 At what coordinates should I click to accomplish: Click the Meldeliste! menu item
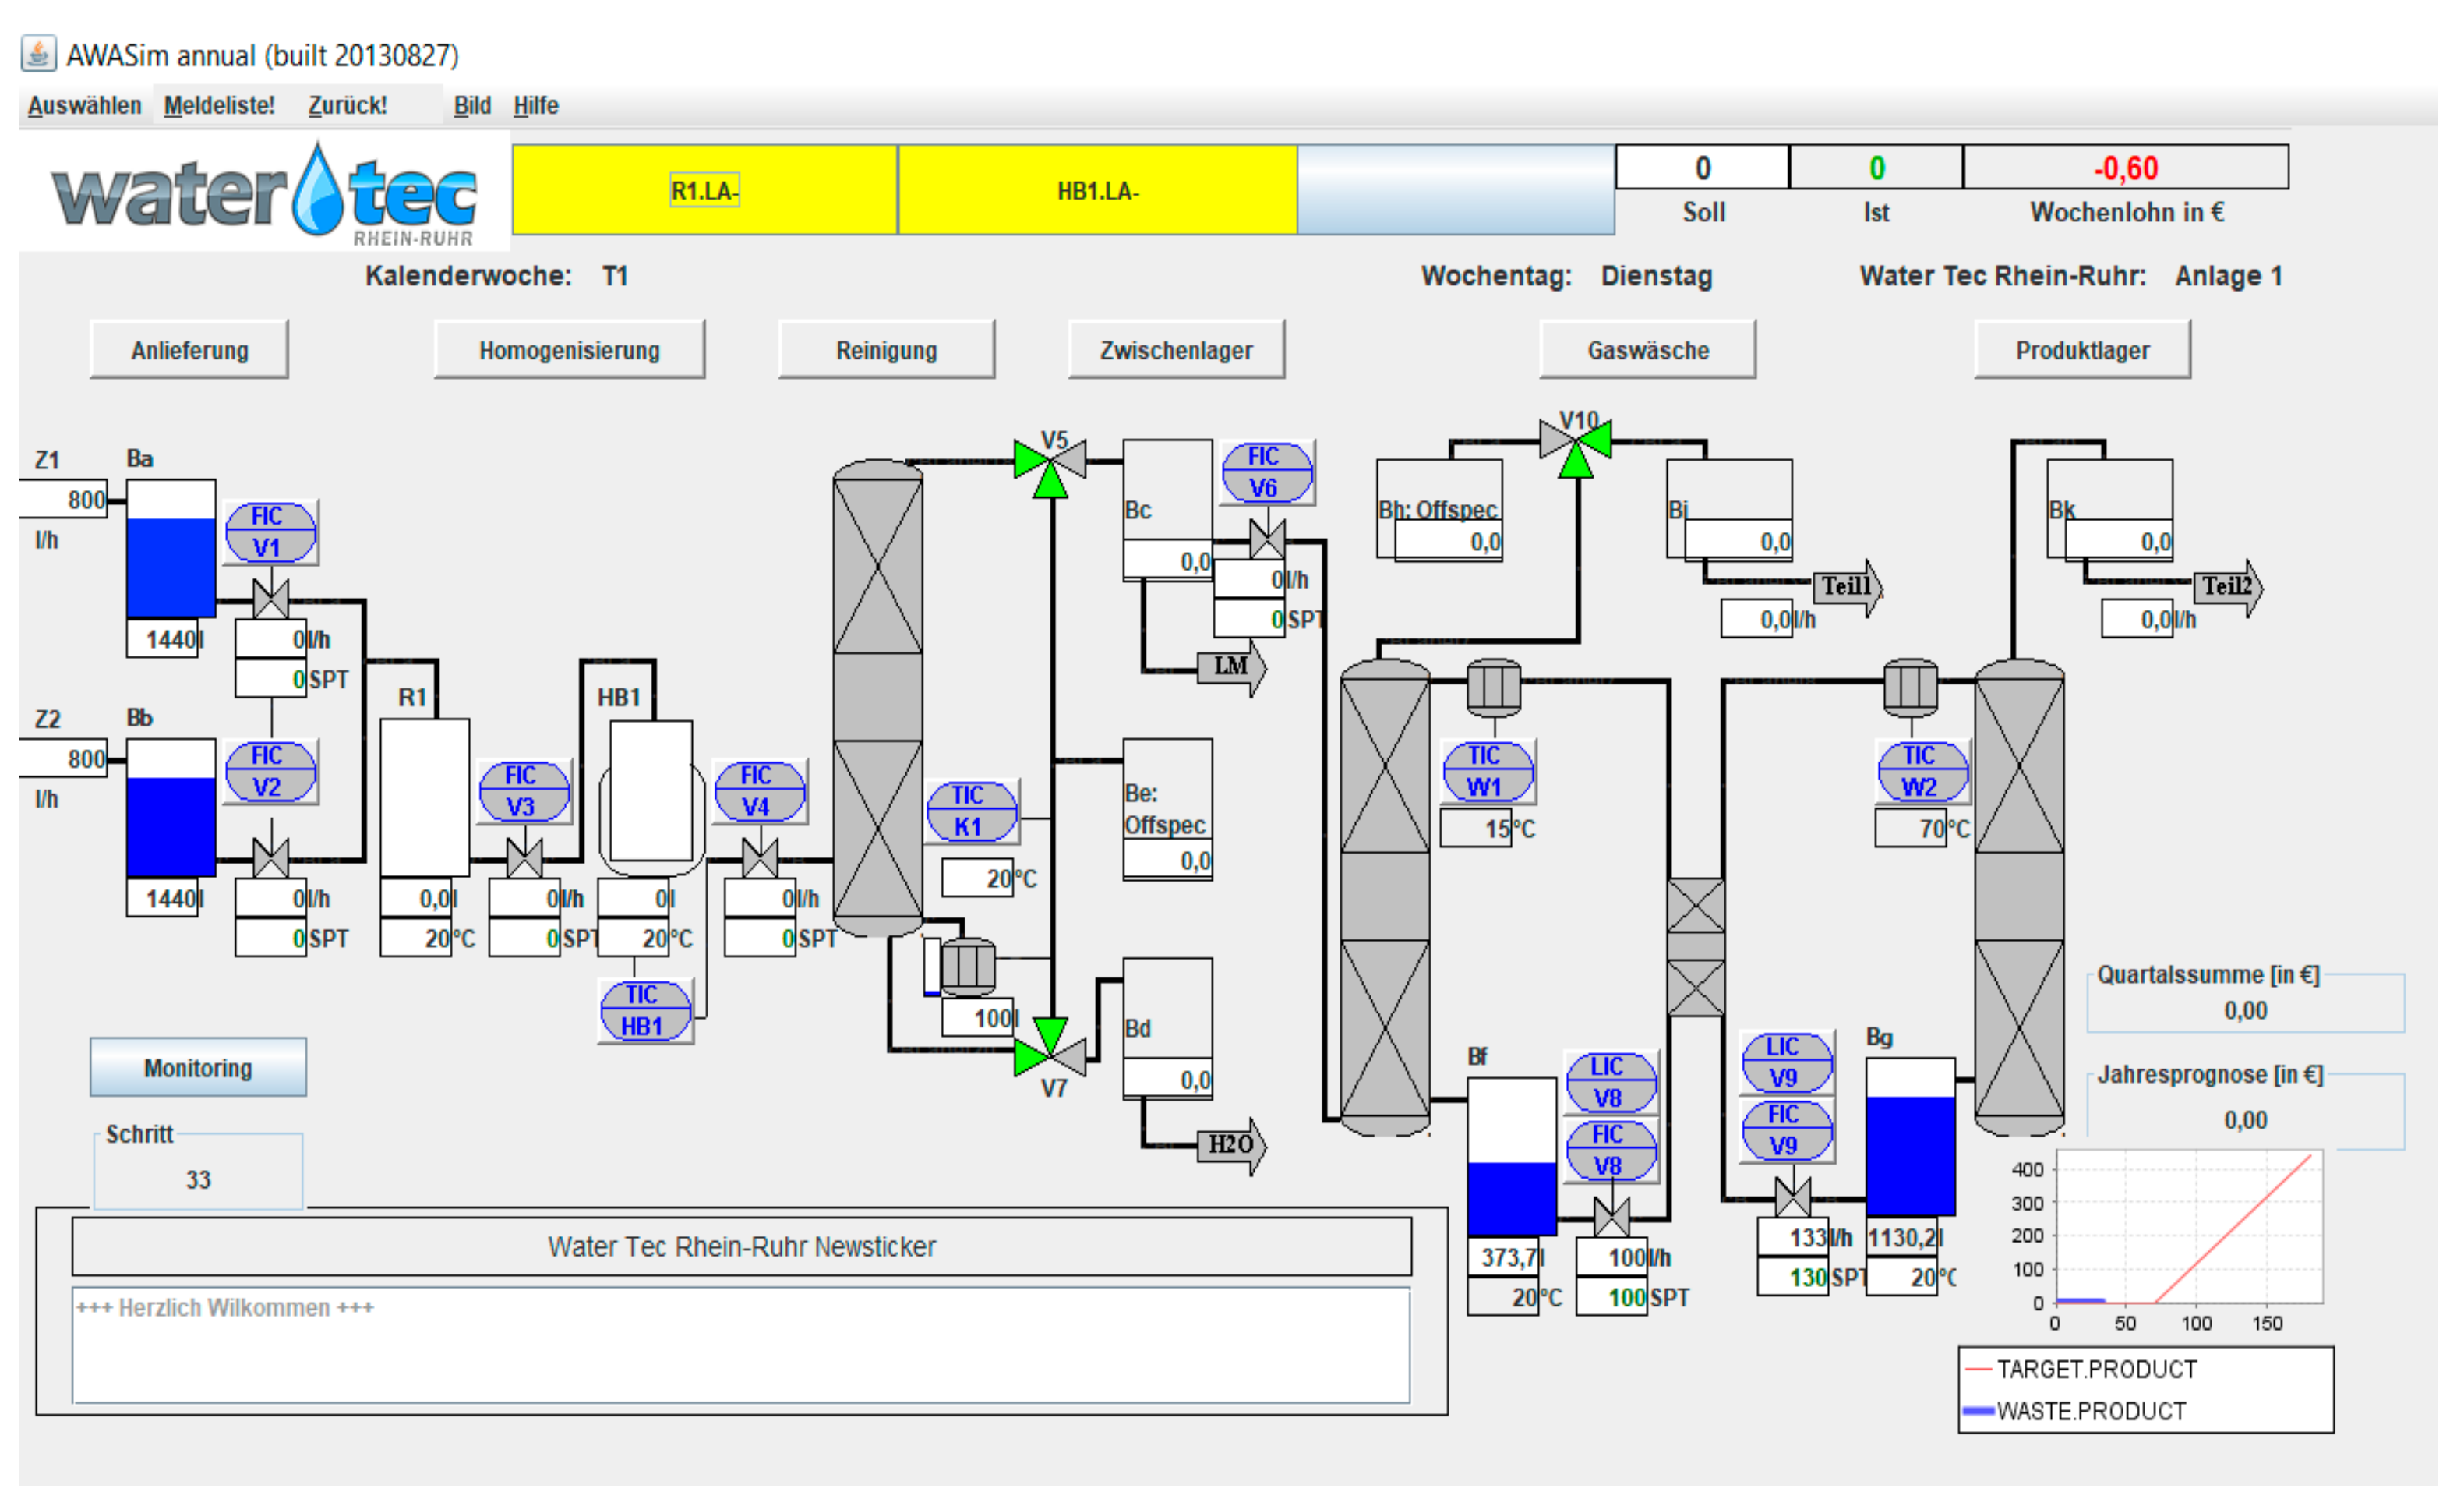219,106
